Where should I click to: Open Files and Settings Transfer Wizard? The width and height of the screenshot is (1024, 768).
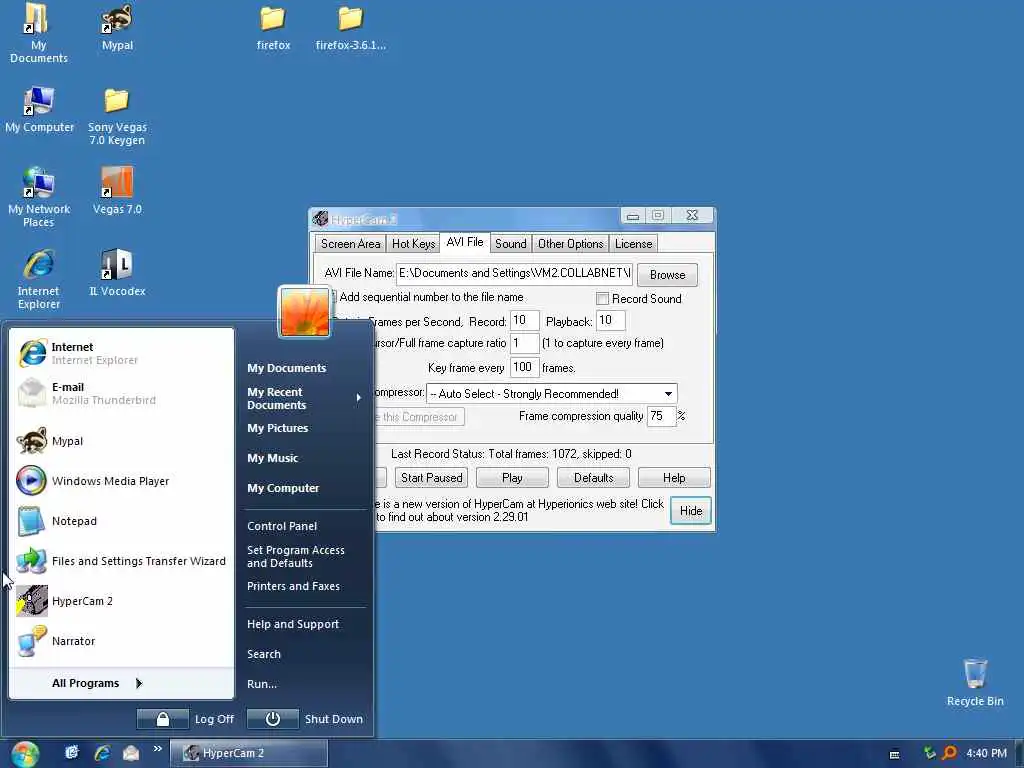(x=121, y=561)
